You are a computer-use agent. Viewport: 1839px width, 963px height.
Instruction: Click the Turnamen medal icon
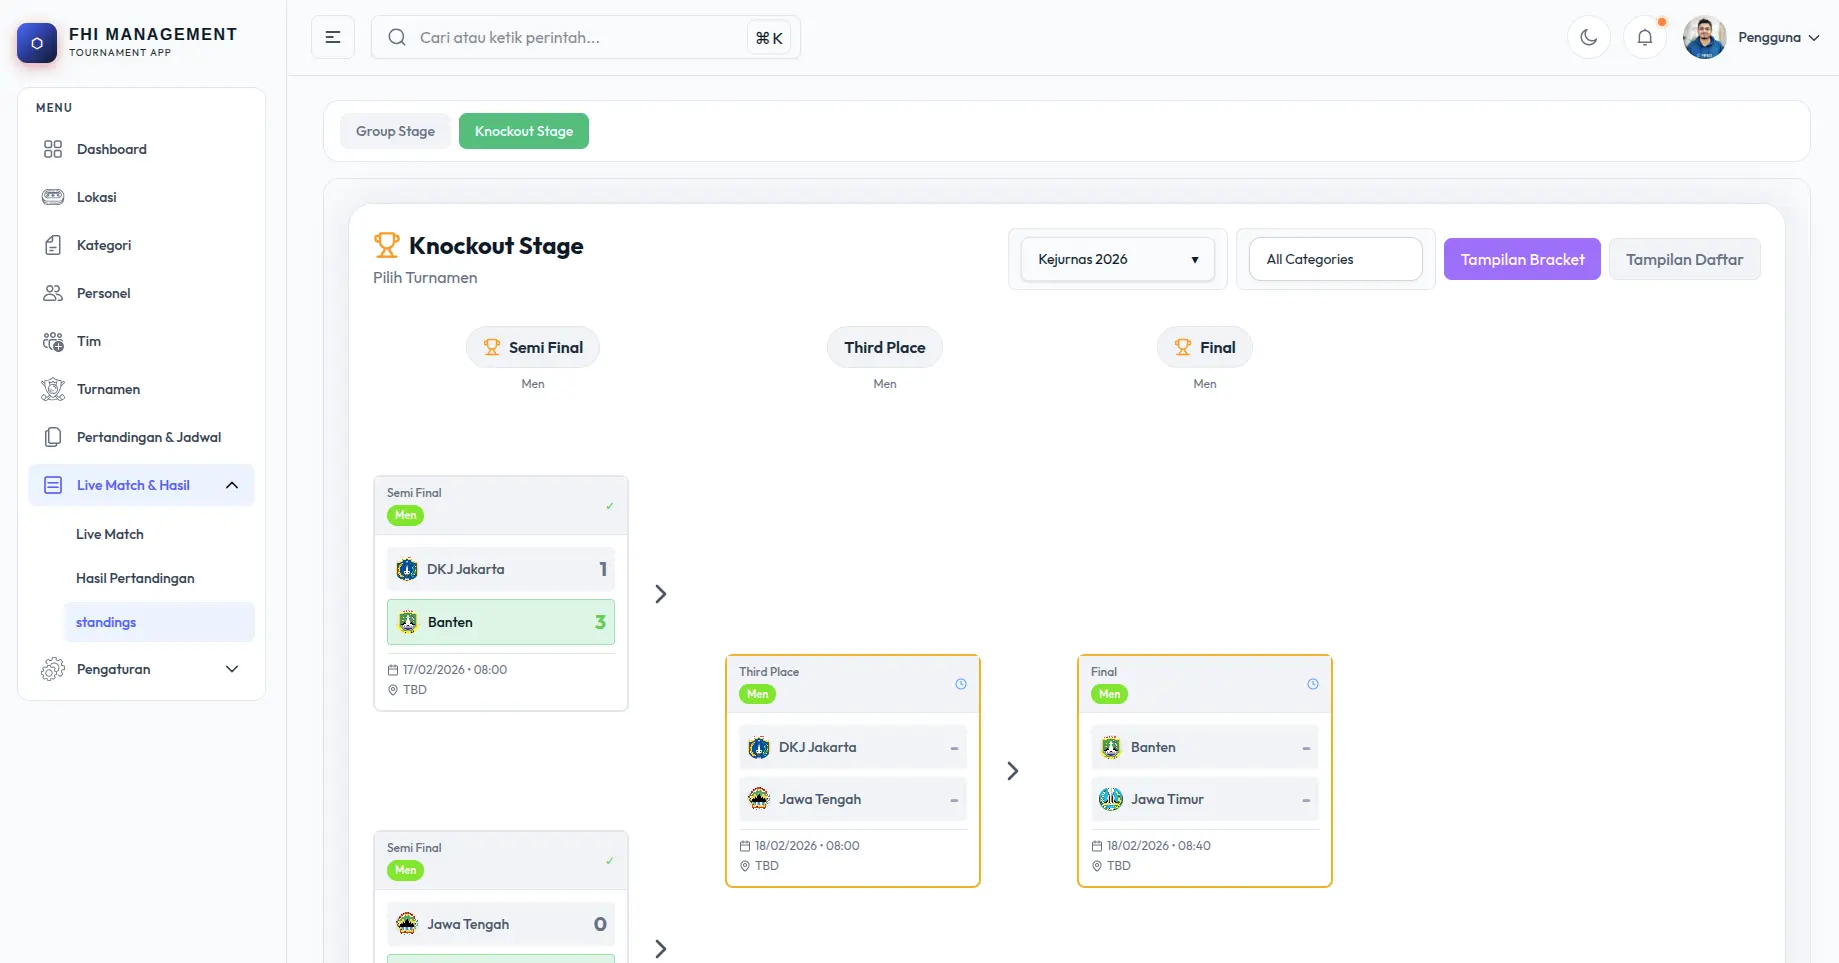coord(53,389)
